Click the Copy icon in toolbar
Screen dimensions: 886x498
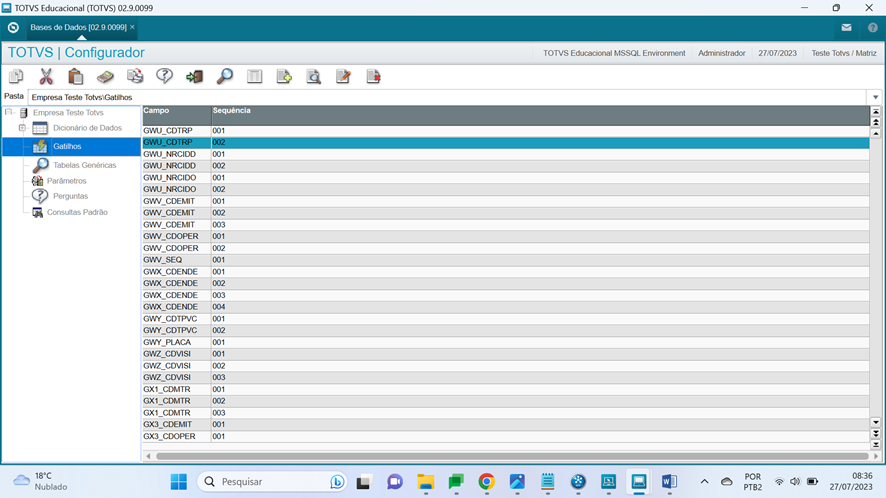pos(16,76)
